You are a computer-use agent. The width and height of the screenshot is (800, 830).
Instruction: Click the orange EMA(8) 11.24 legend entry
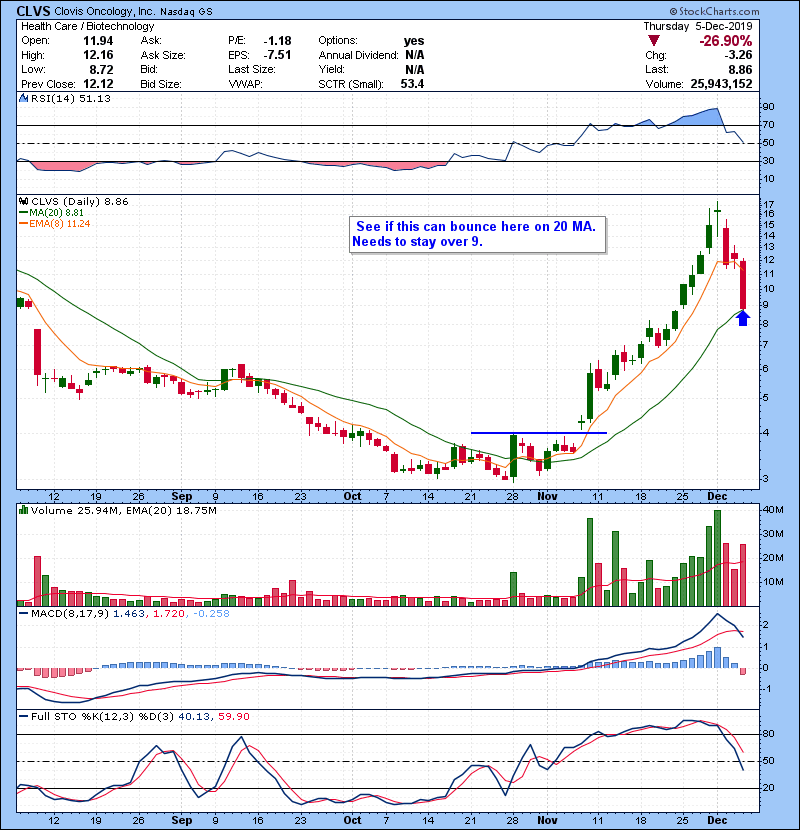(55, 223)
